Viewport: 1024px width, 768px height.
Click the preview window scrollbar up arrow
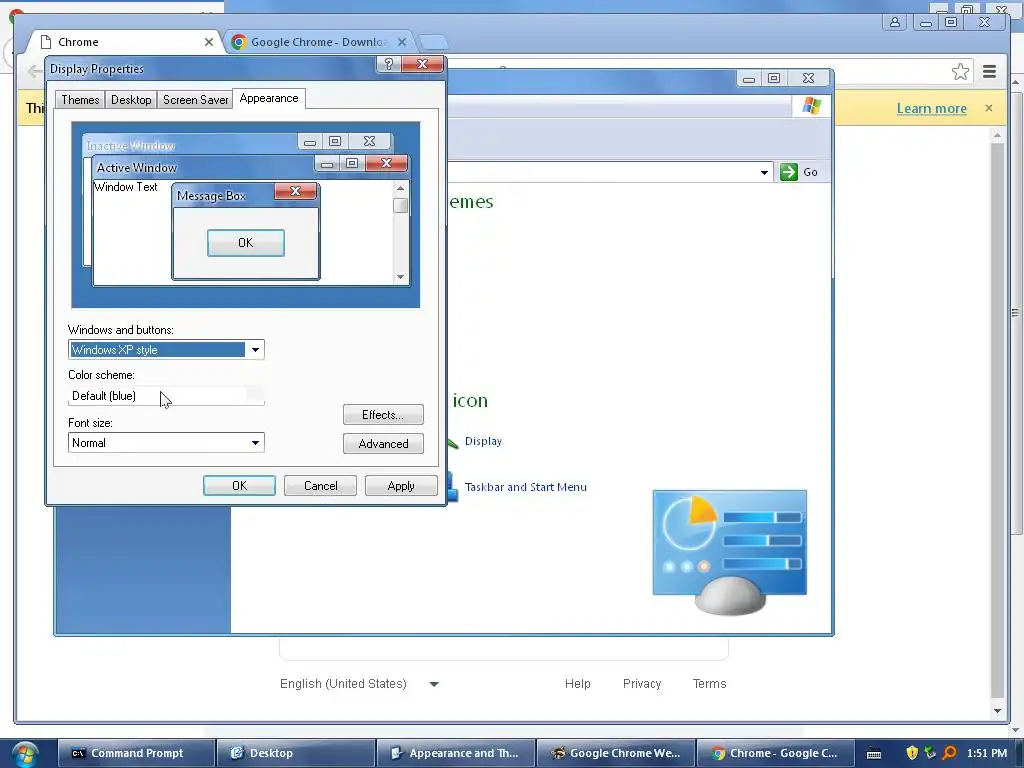[x=400, y=188]
